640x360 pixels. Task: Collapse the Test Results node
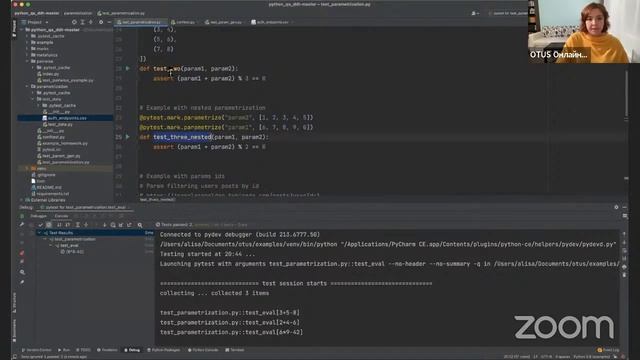pyautogui.click(x=39, y=233)
